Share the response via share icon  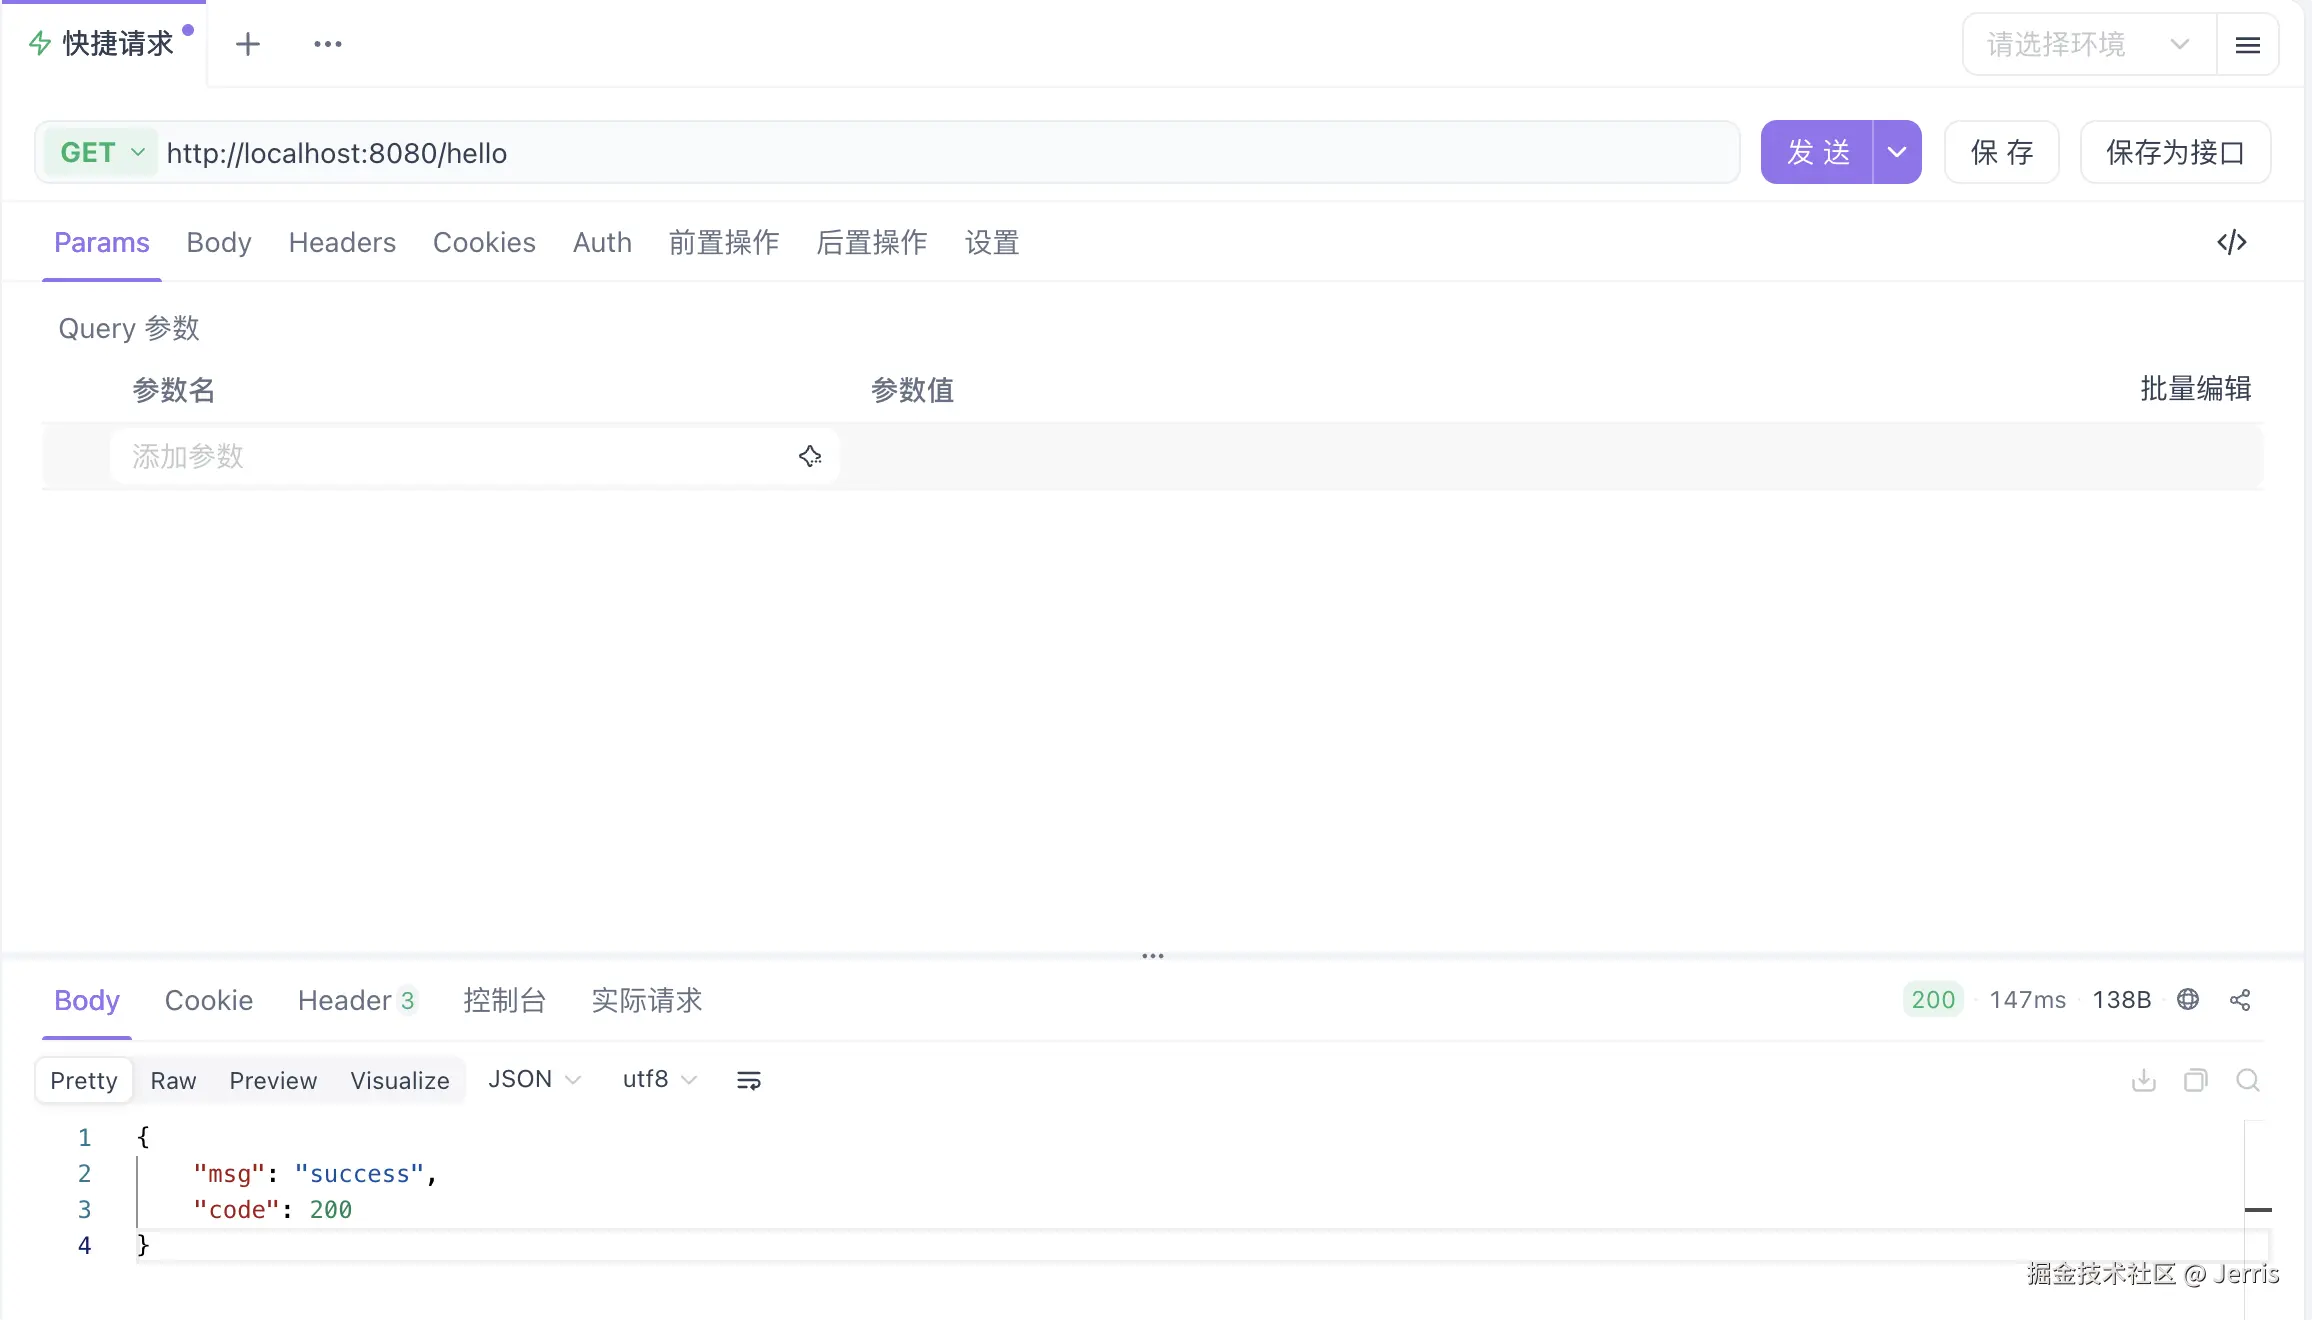tap(2239, 1000)
